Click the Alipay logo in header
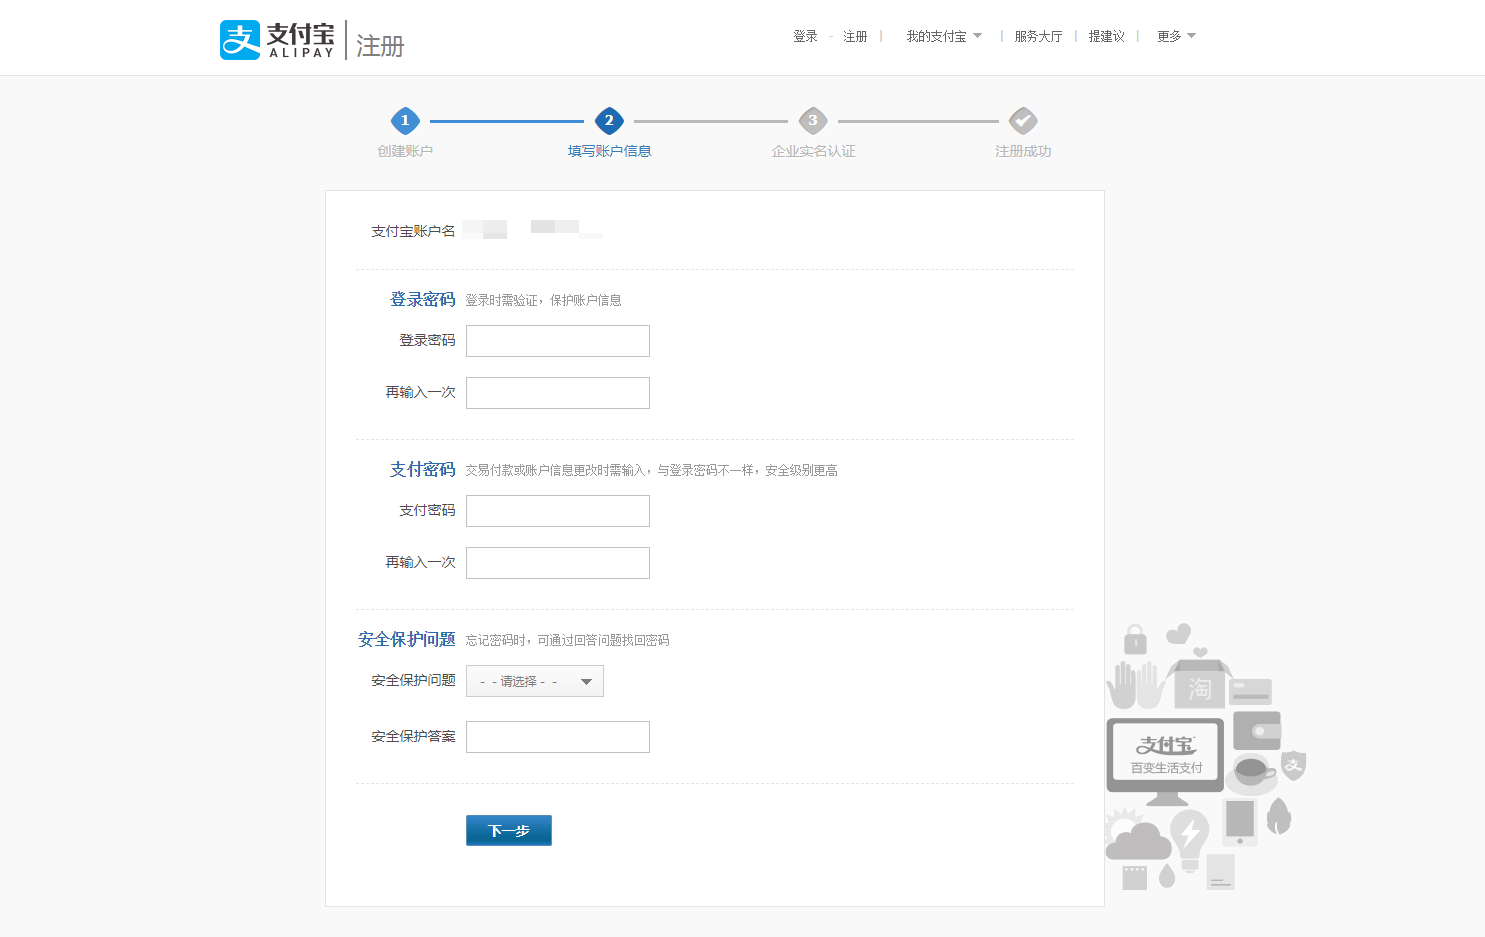Image resolution: width=1485 pixels, height=937 pixels. pos(277,40)
